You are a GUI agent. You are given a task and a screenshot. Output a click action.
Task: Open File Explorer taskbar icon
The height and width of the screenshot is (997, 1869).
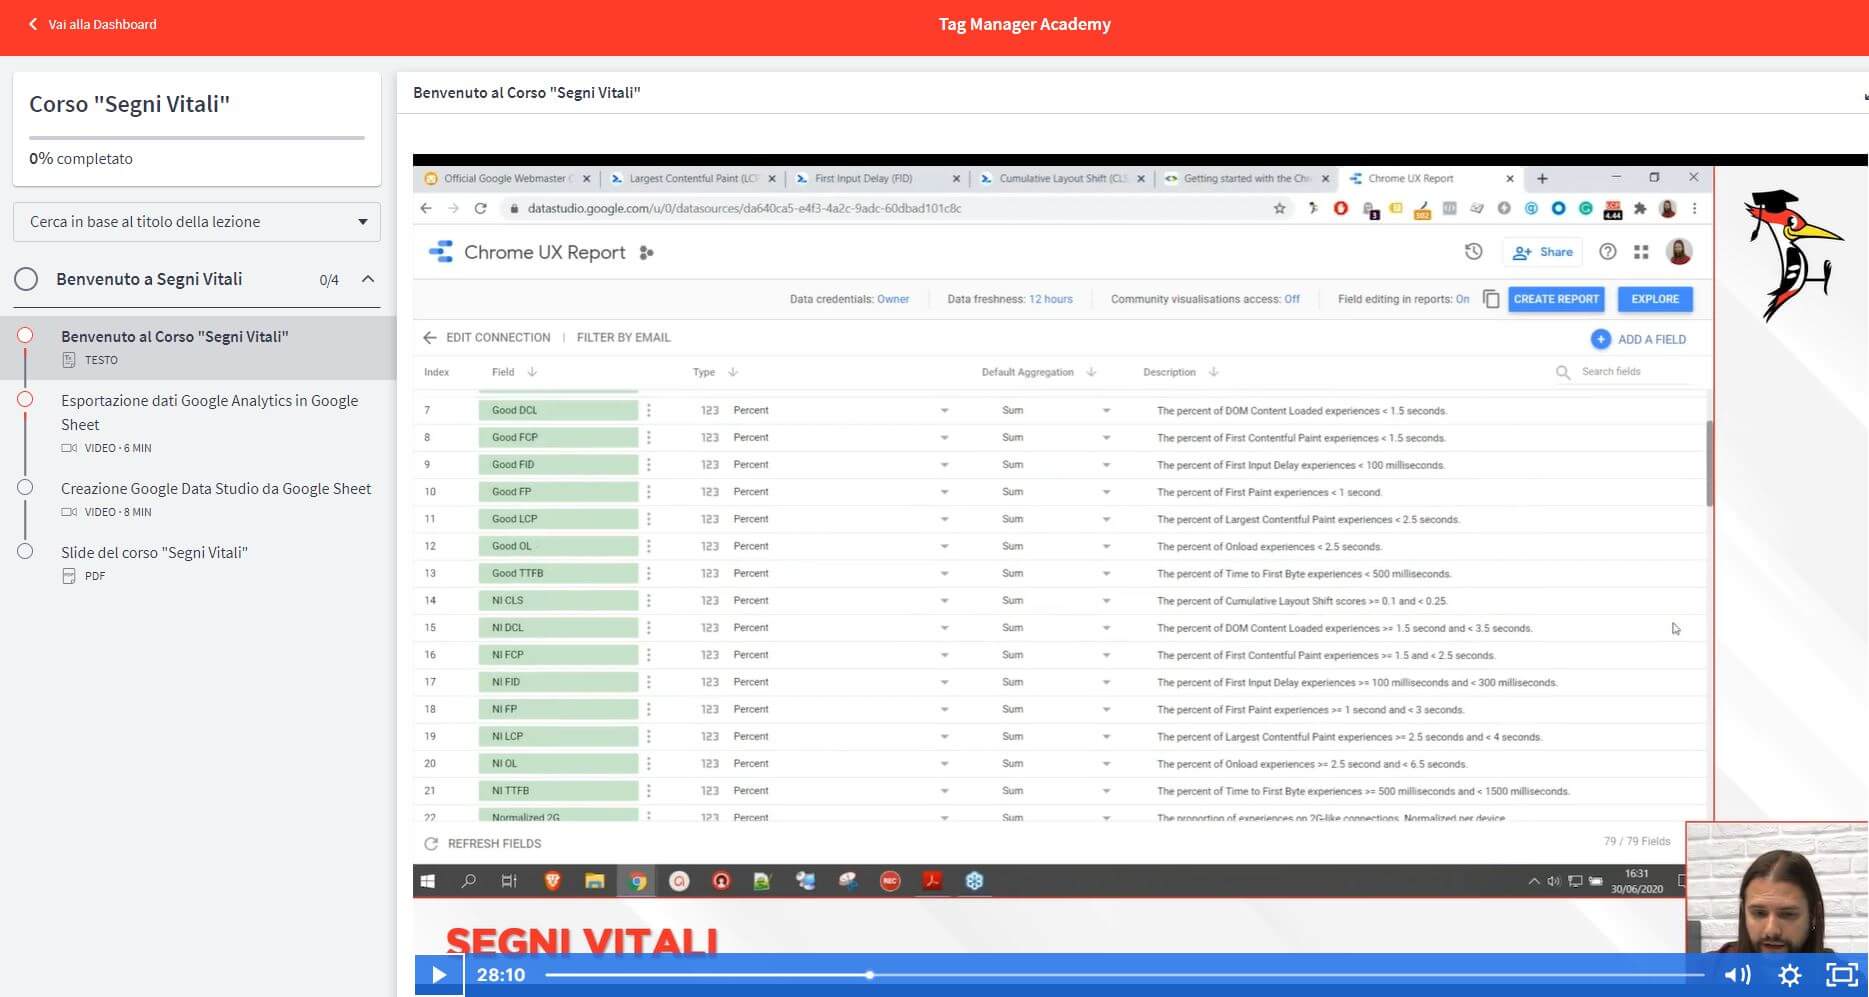click(x=595, y=881)
